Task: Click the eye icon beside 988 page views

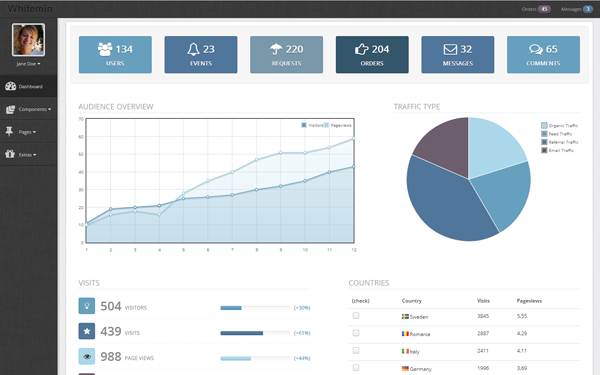Action: pos(87,356)
